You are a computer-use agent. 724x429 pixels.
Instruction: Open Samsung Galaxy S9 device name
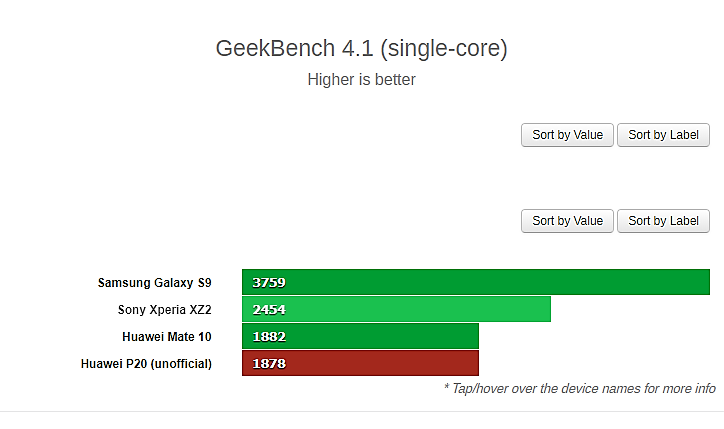(155, 283)
